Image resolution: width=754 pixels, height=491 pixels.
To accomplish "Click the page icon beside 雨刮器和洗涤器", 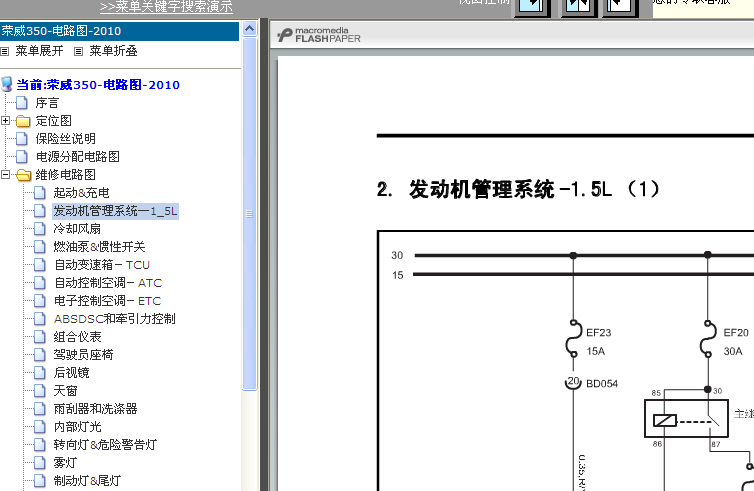I will coord(40,409).
